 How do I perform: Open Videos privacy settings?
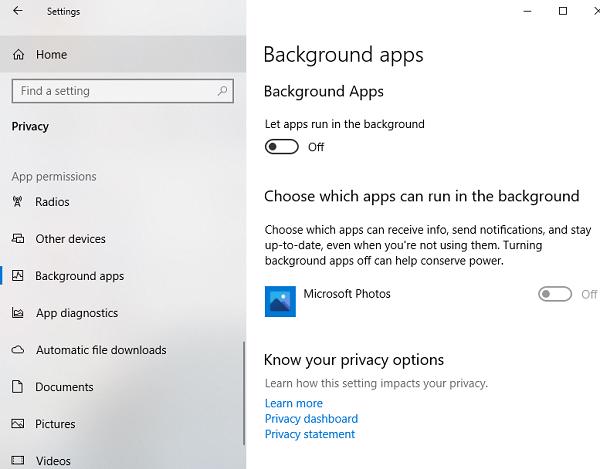click(123, 458)
